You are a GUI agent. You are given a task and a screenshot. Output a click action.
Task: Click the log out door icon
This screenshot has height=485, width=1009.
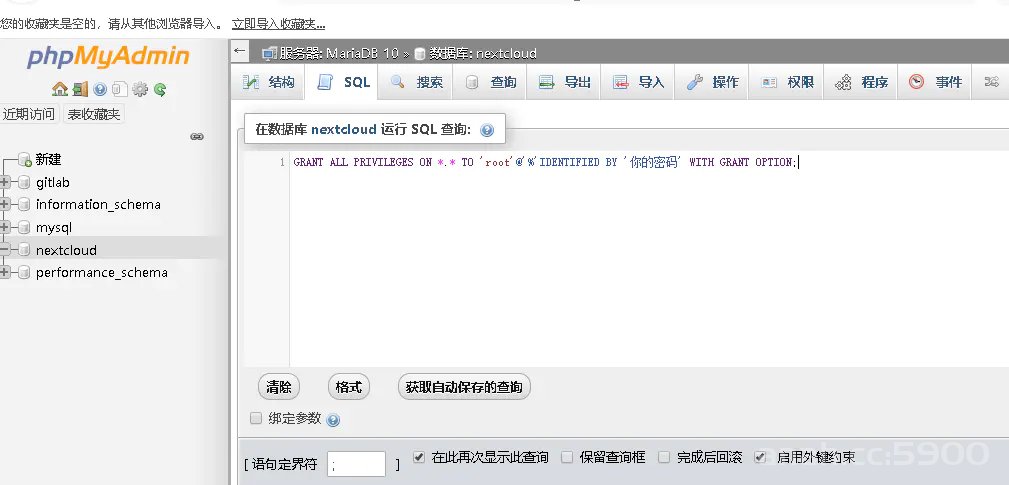click(x=80, y=89)
